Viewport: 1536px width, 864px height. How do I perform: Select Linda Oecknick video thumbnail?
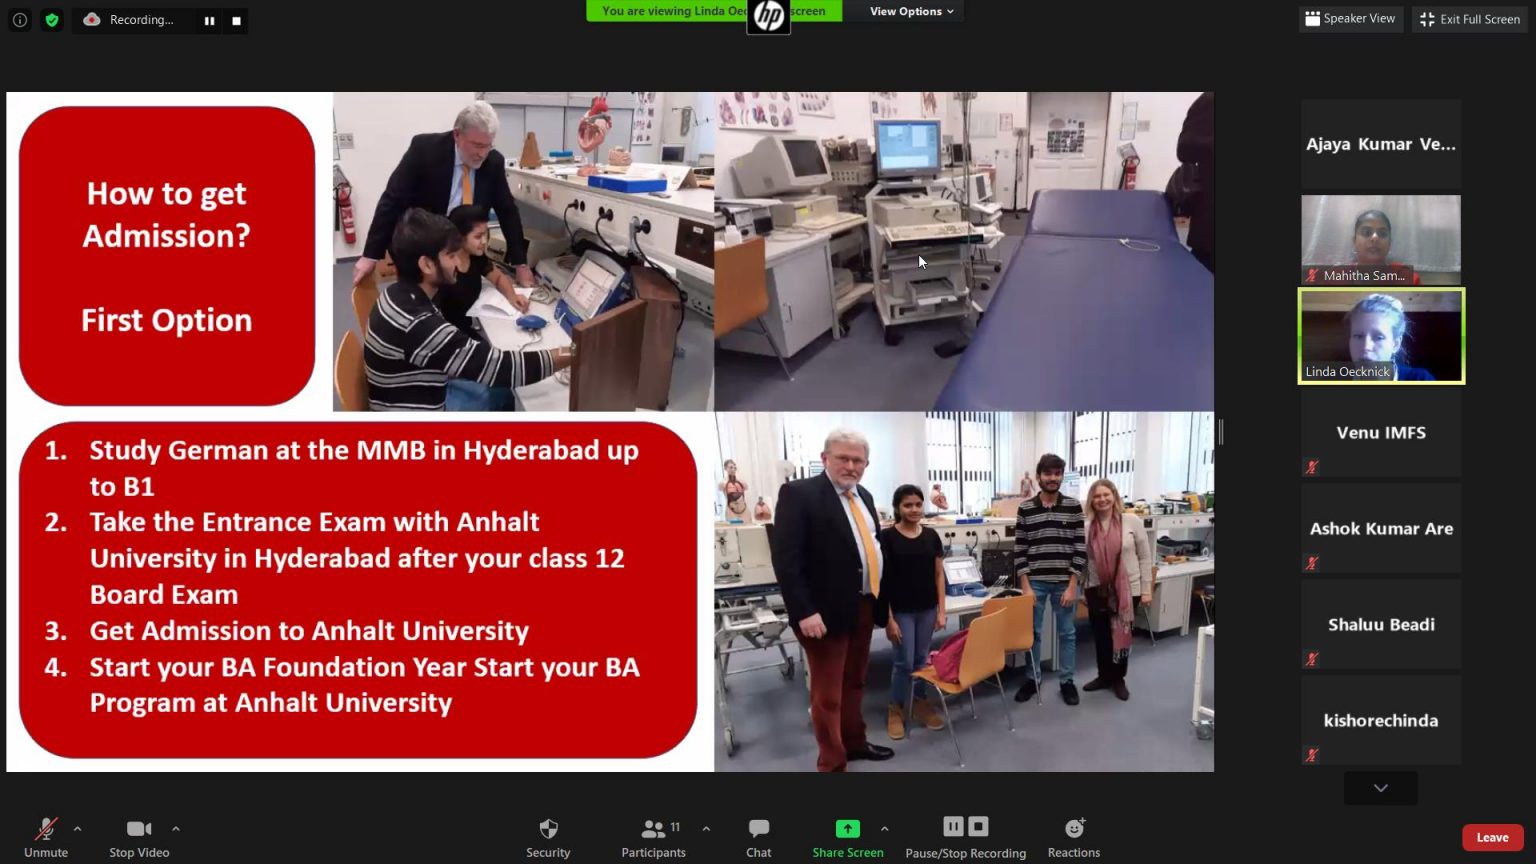point(1381,336)
